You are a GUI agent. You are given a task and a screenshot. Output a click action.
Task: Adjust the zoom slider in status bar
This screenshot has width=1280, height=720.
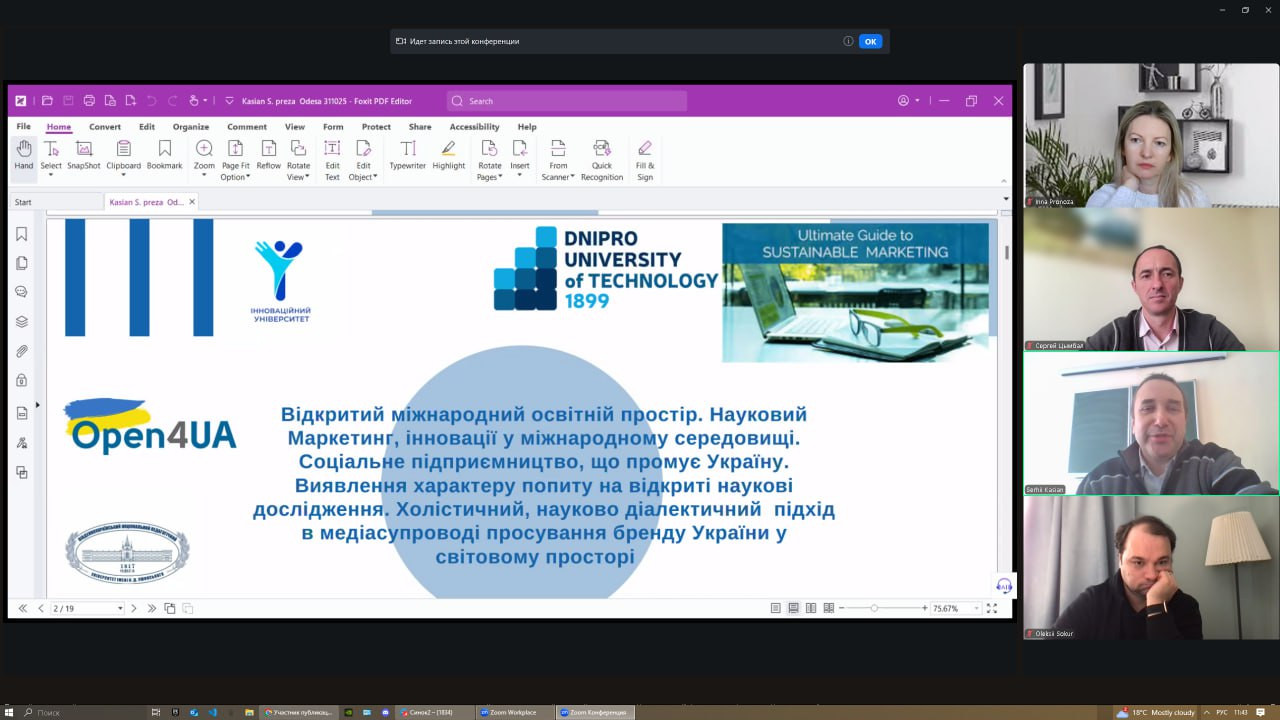tap(874, 608)
